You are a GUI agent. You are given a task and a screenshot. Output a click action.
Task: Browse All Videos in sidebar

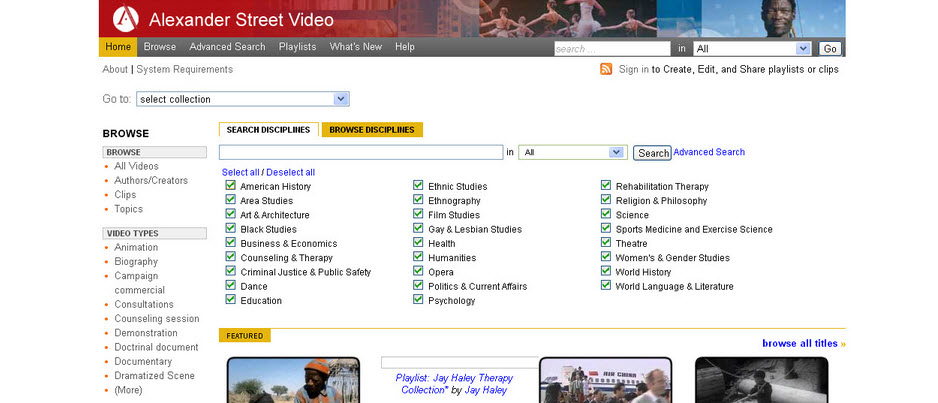(136, 166)
